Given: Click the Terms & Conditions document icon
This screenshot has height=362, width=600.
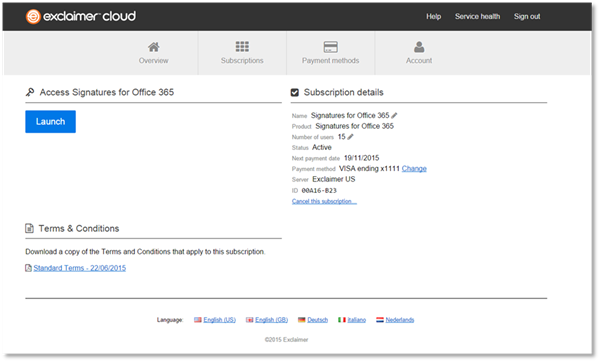Looking at the screenshot, I should [x=29, y=228].
